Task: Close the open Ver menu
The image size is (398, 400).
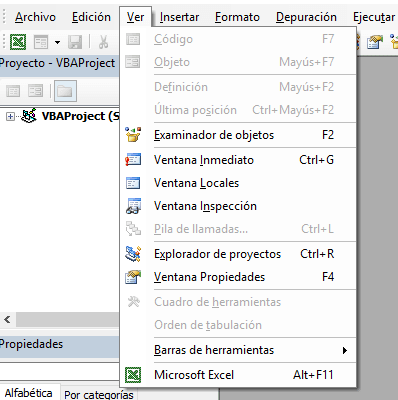Action: (135, 17)
